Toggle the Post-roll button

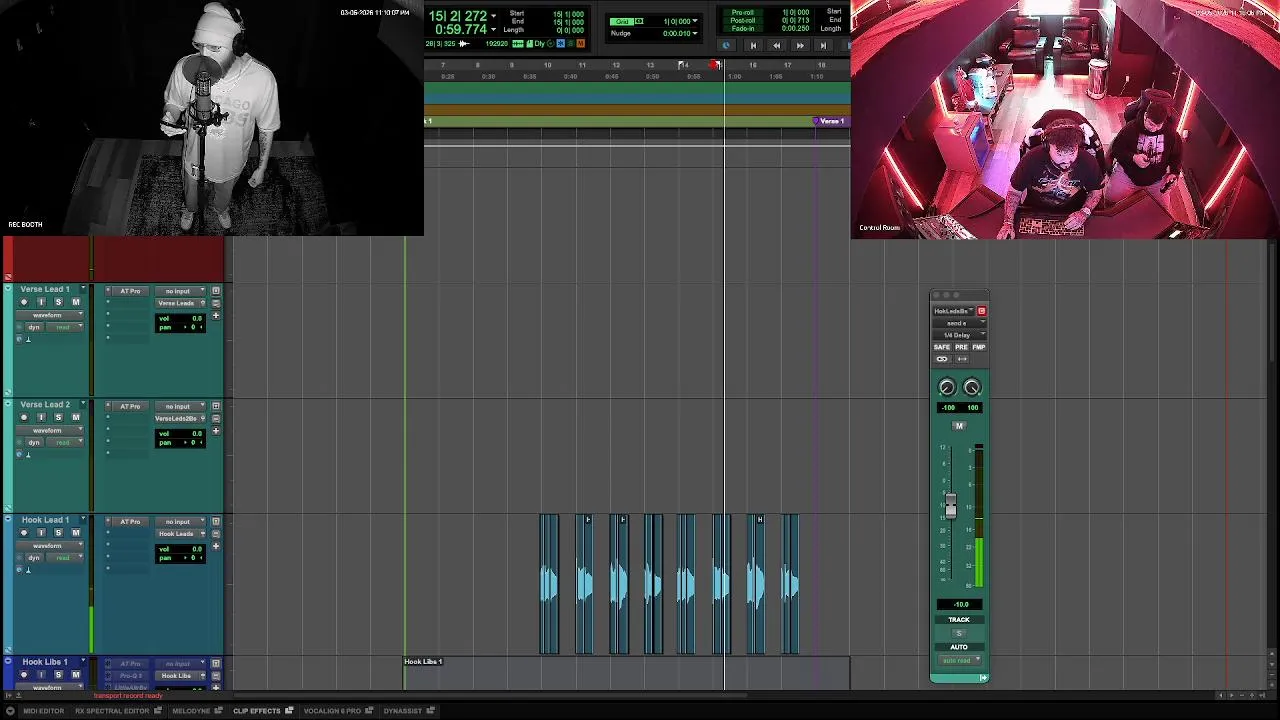(742, 20)
